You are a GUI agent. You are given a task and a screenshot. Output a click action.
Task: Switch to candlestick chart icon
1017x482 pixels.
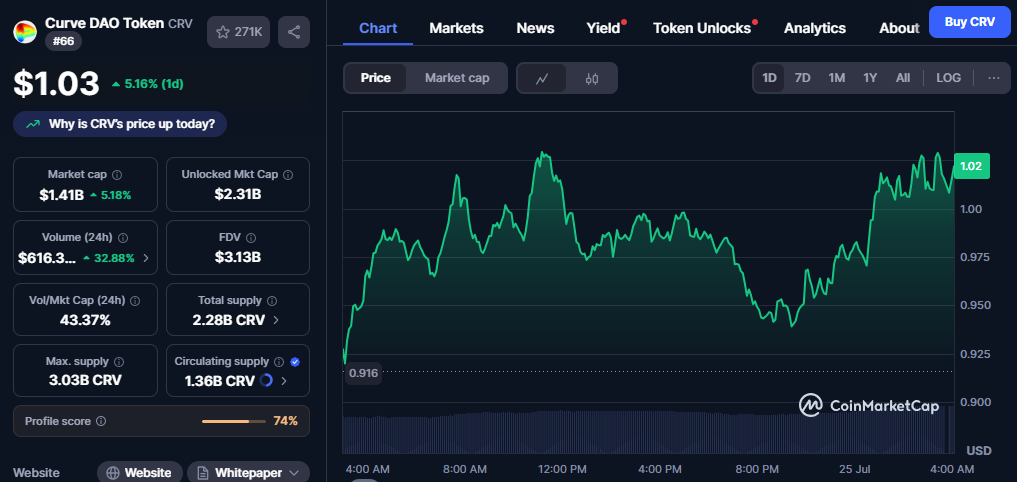point(591,78)
